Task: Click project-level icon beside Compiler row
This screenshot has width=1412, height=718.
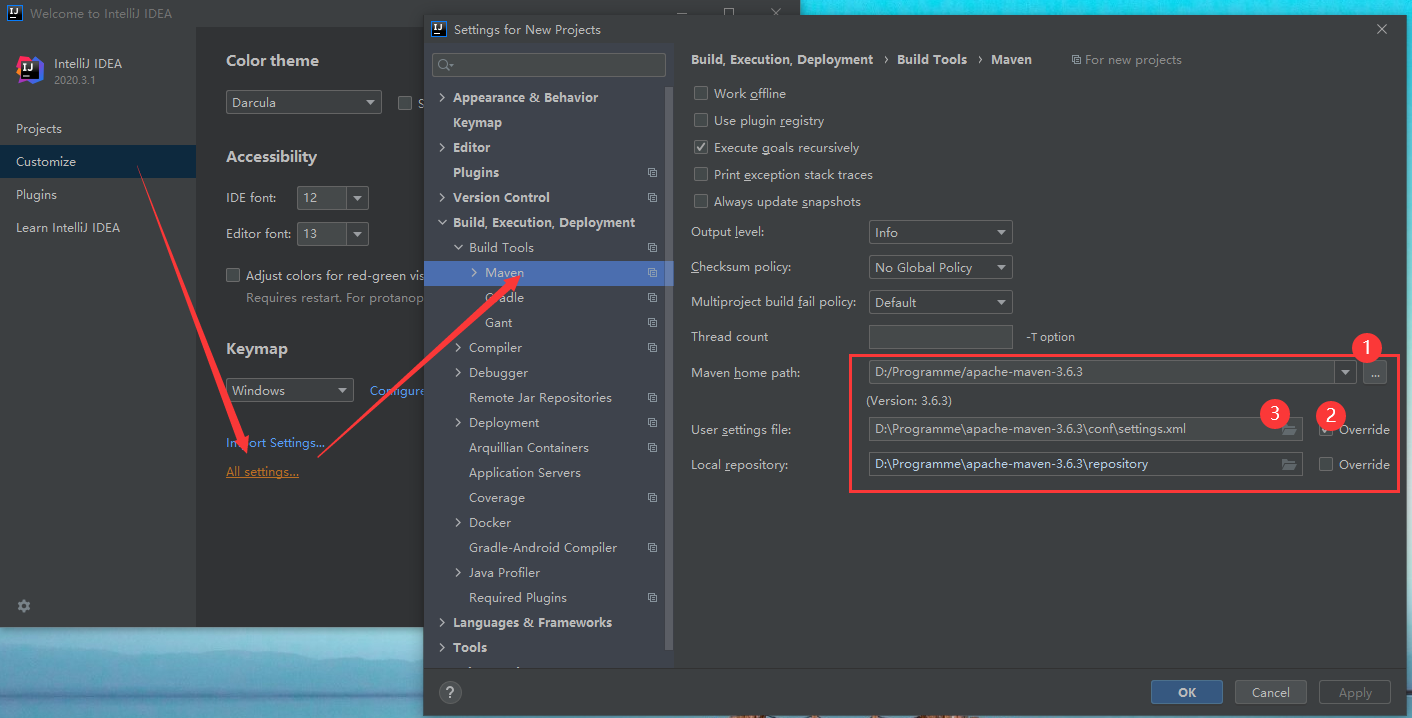Action: click(x=652, y=348)
